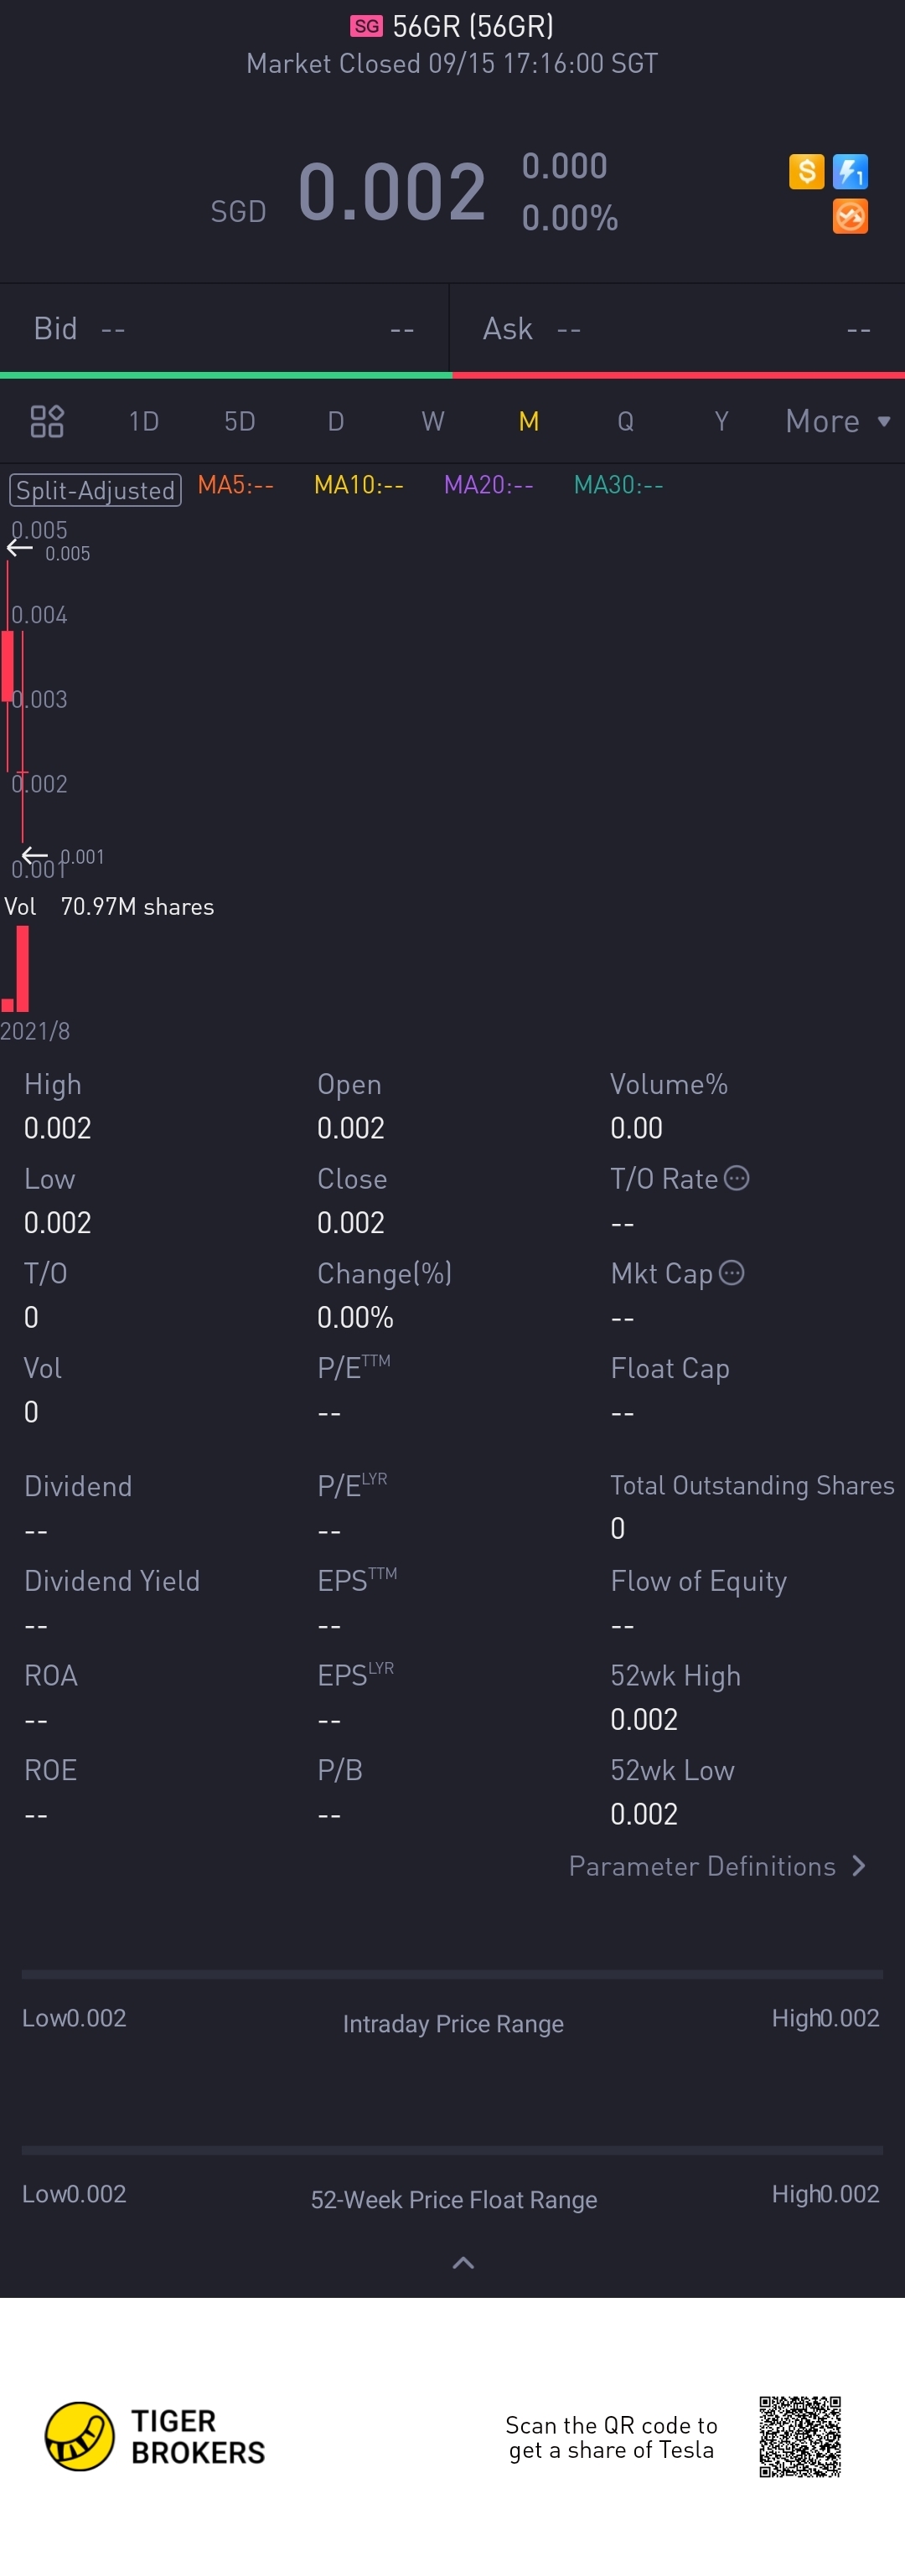Tap the Bid quote panel
The width and height of the screenshot is (905, 2576).
coord(224,329)
